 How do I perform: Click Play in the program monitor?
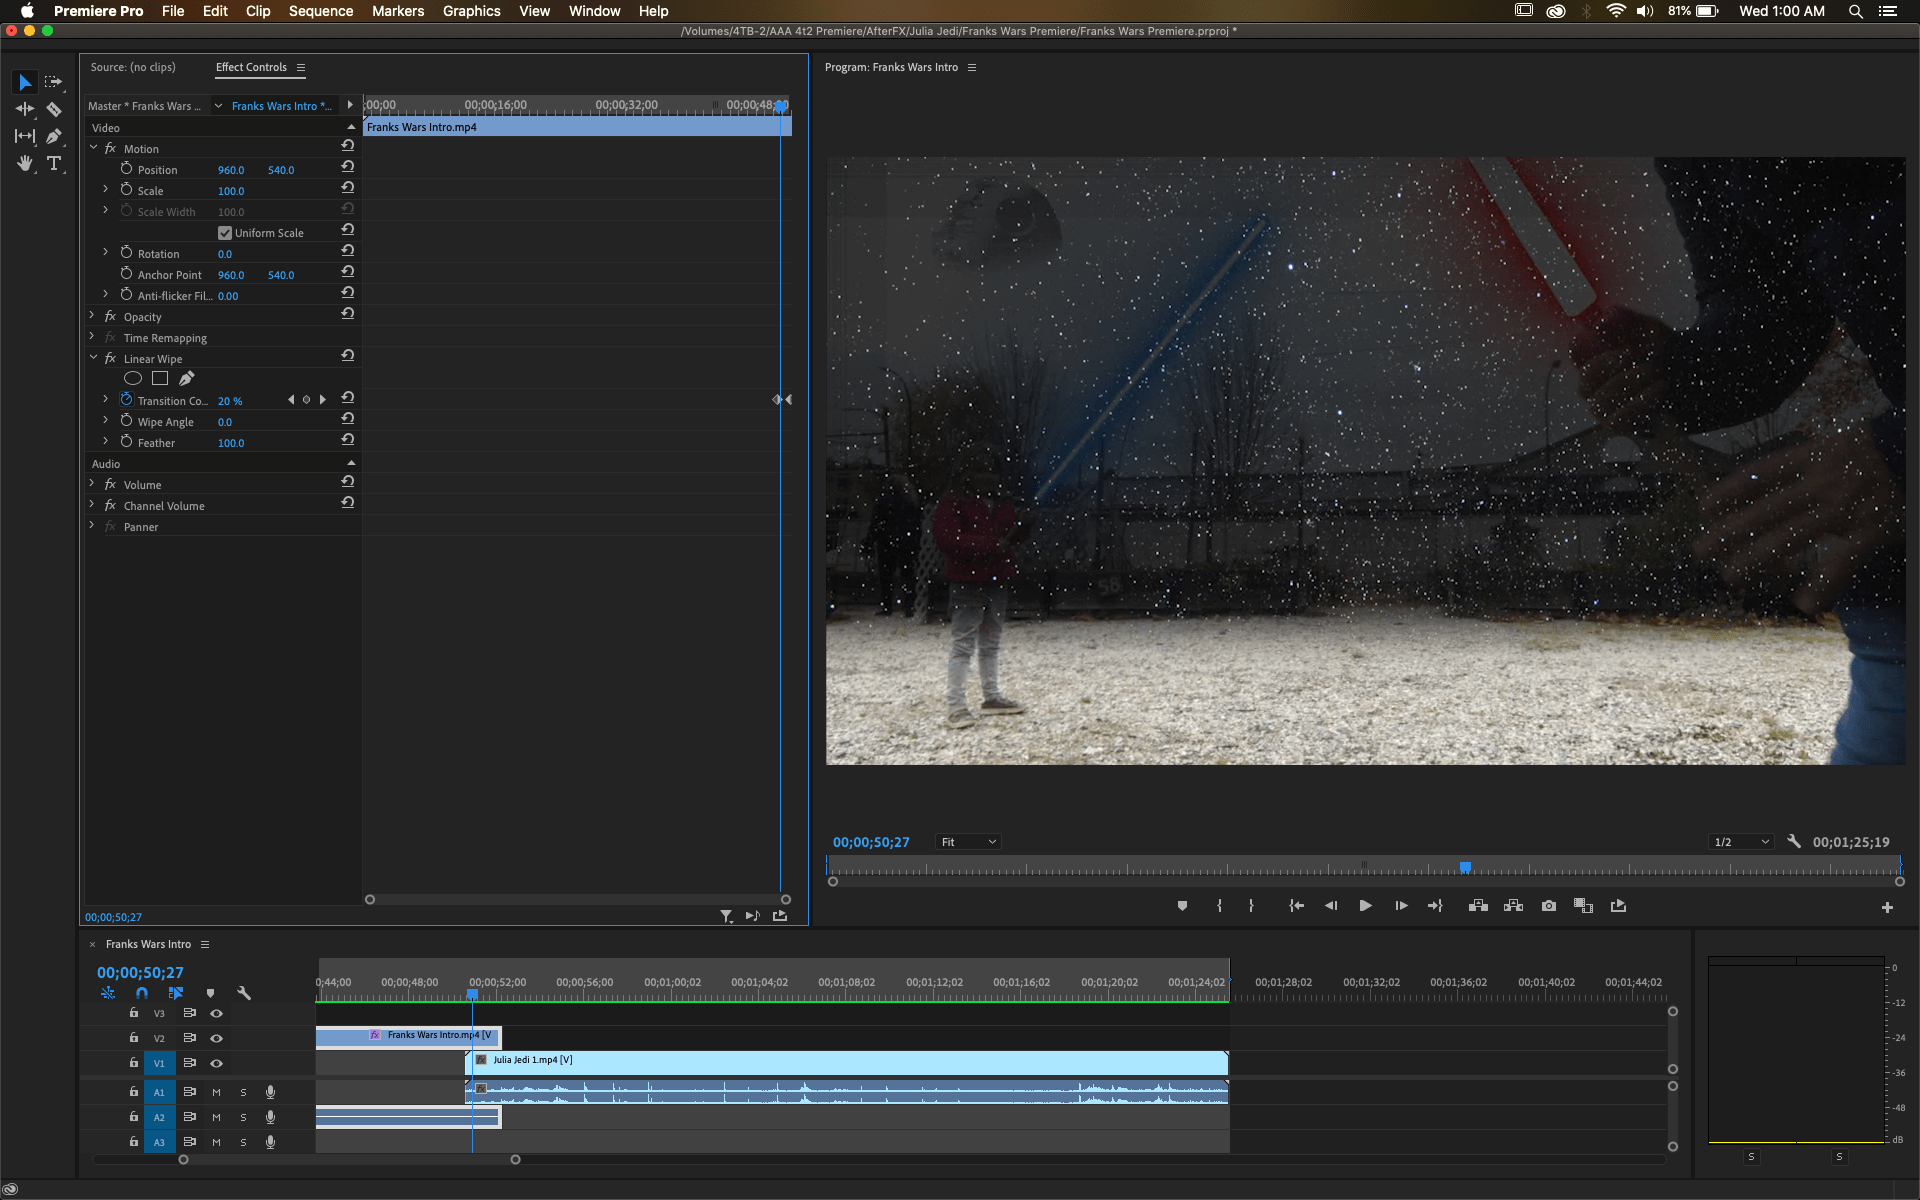tap(1365, 906)
